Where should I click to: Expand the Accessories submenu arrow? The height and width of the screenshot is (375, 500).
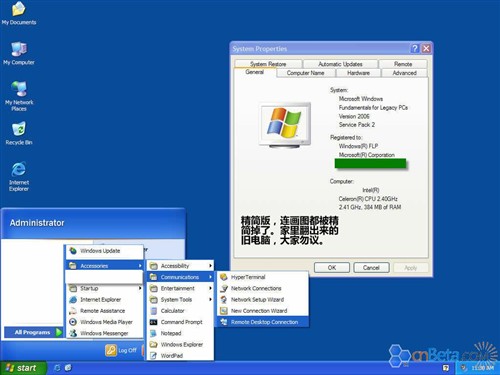tap(140, 266)
